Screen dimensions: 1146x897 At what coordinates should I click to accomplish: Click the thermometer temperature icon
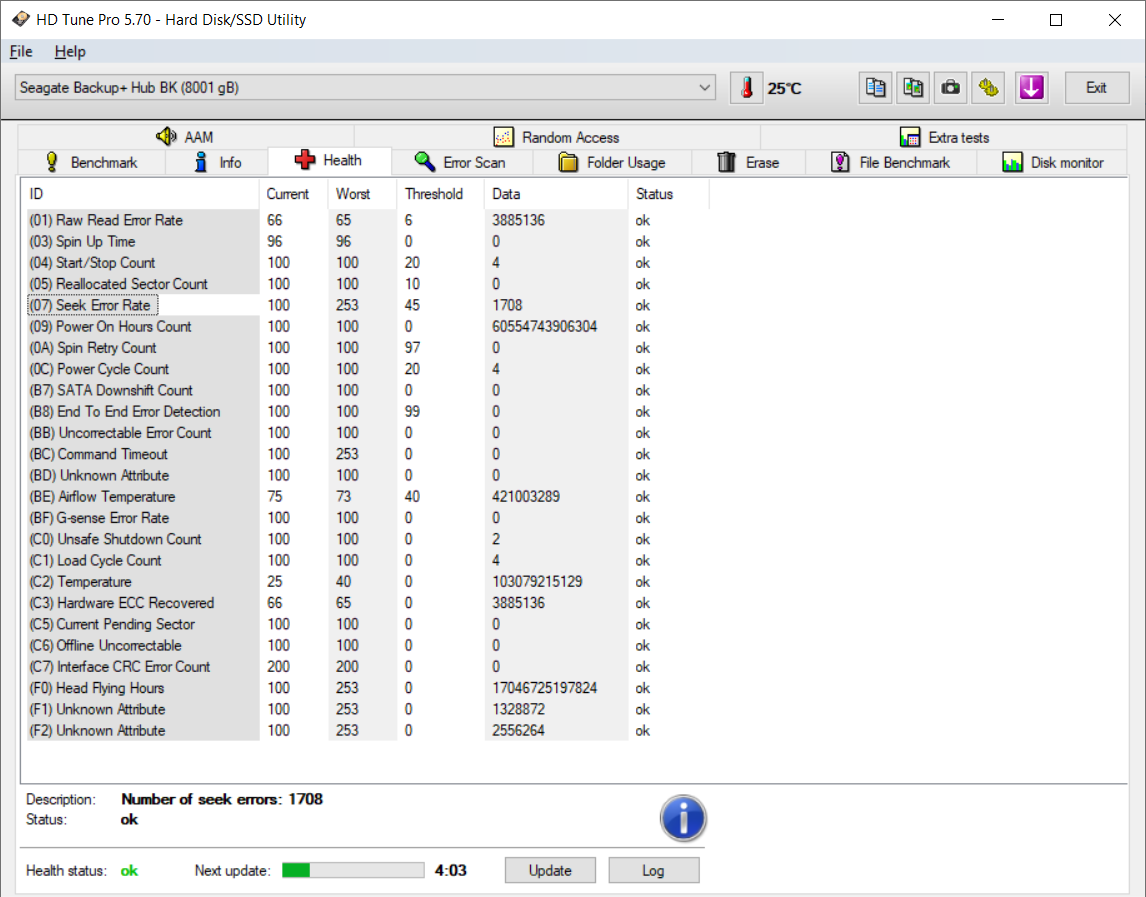coord(746,88)
